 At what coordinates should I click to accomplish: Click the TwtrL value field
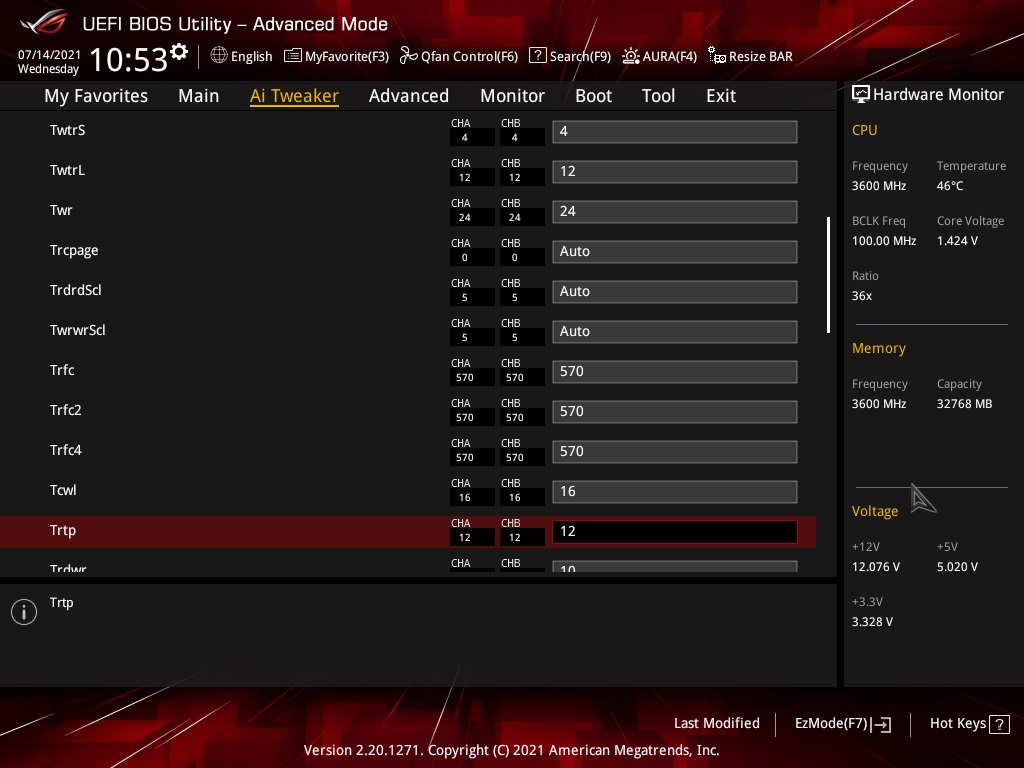click(x=675, y=172)
